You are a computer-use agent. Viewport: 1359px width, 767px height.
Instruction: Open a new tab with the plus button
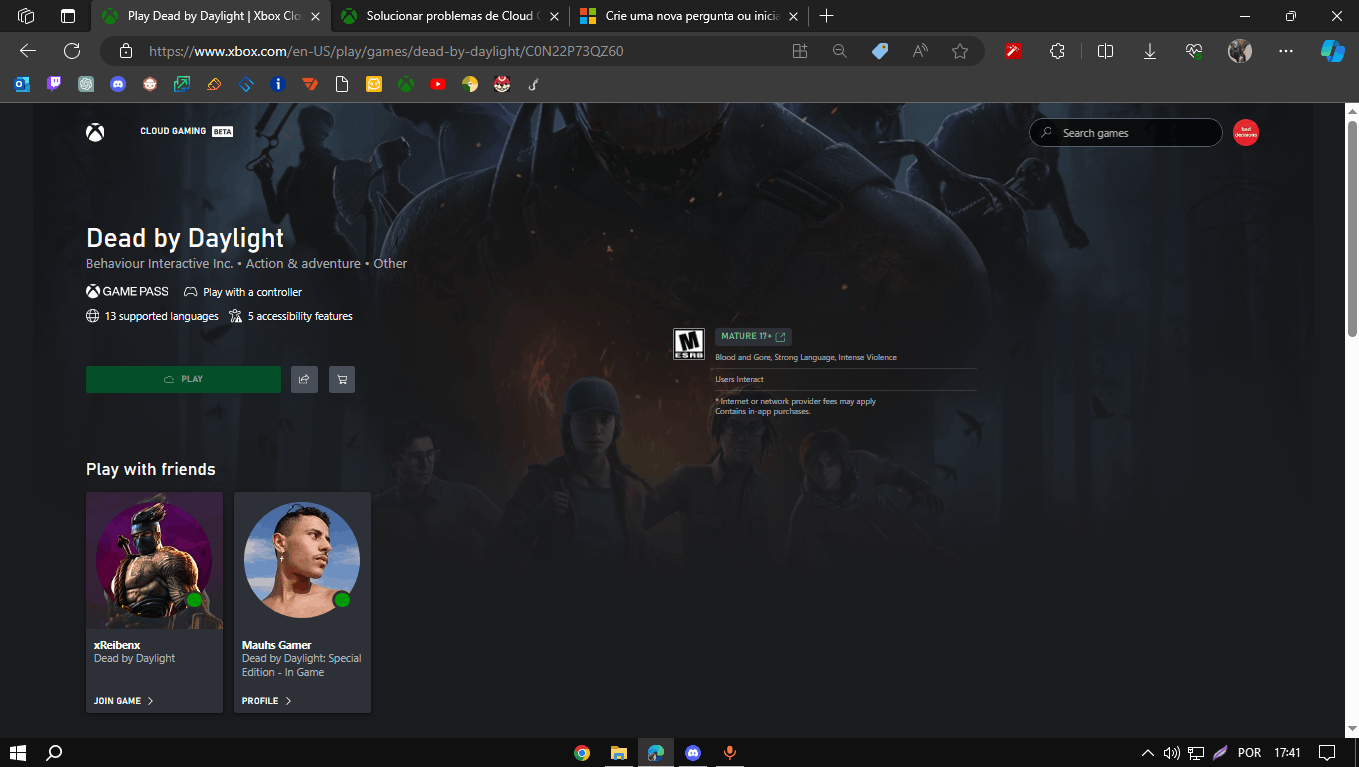click(x=827, y=16)
